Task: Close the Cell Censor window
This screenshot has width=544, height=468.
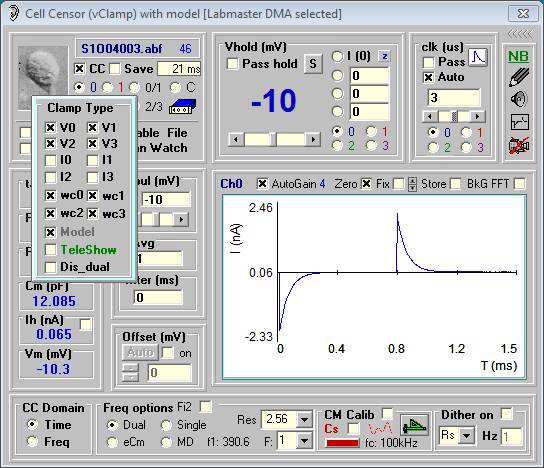Action: tap(523, 14)
